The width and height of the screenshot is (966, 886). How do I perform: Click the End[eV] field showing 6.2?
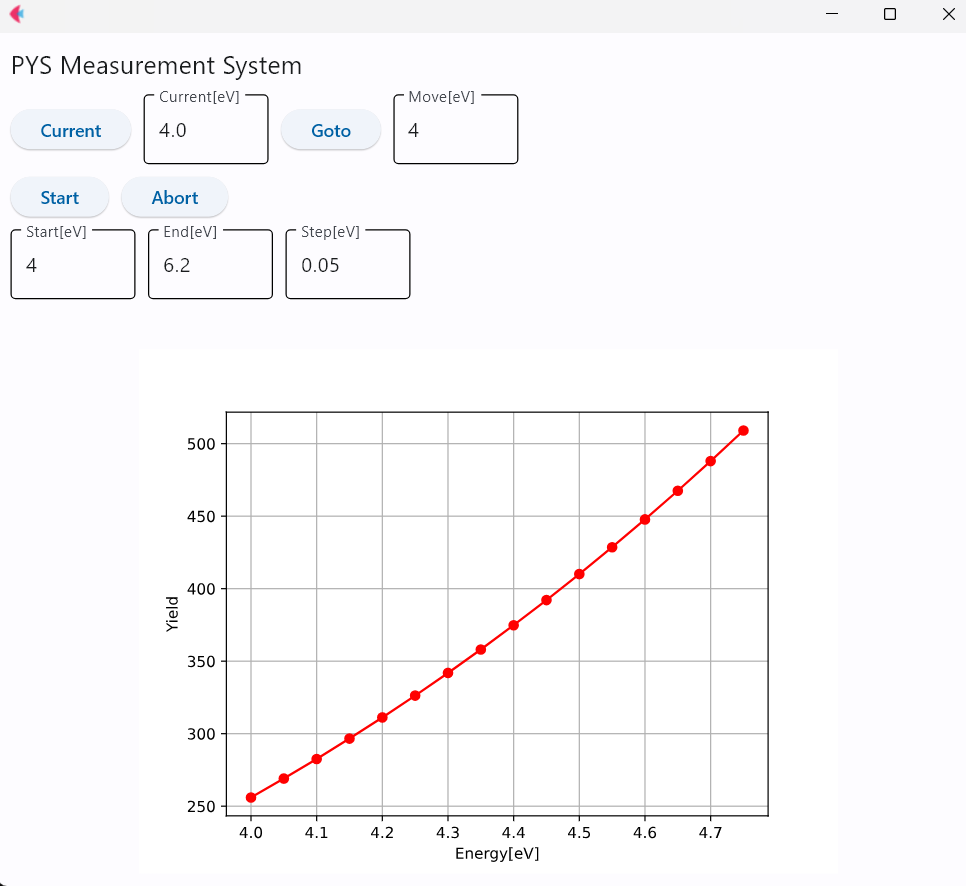point(210,264)
